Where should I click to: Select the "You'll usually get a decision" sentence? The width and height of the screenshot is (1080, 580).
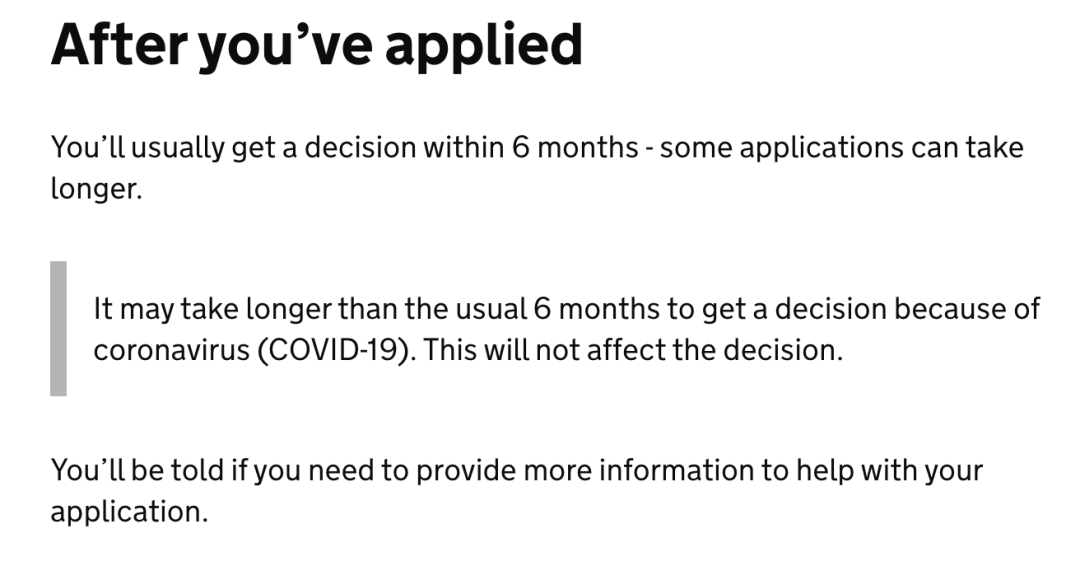point(537,167)
